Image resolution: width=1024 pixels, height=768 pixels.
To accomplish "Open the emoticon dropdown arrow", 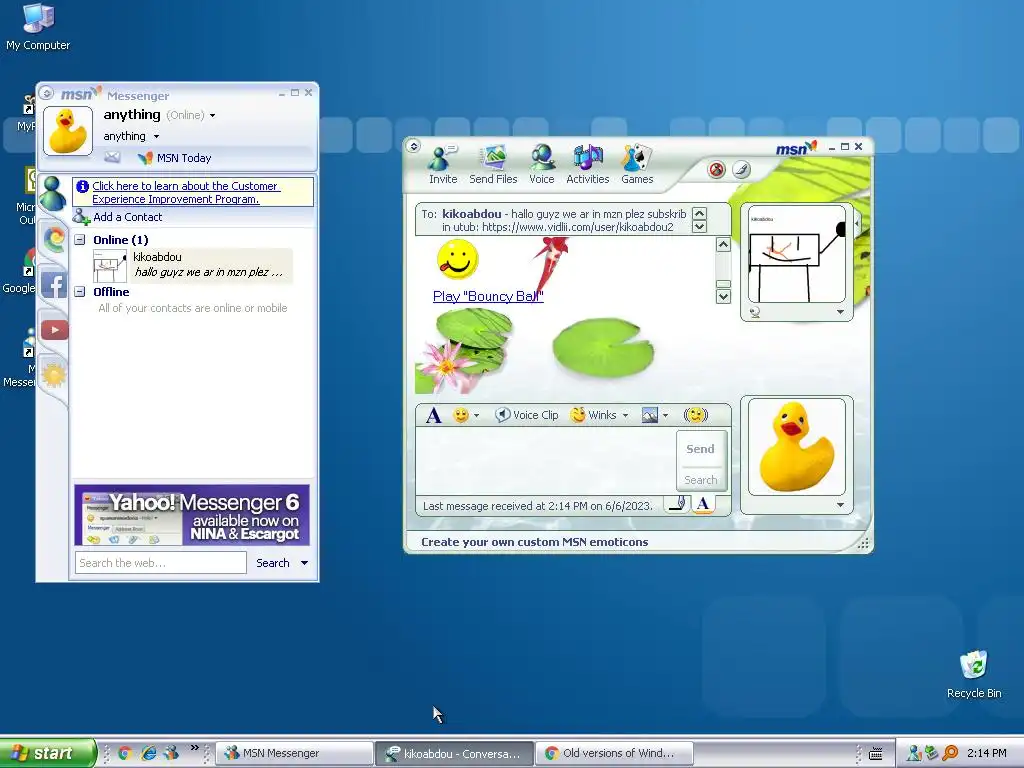I will pos(477,415).
